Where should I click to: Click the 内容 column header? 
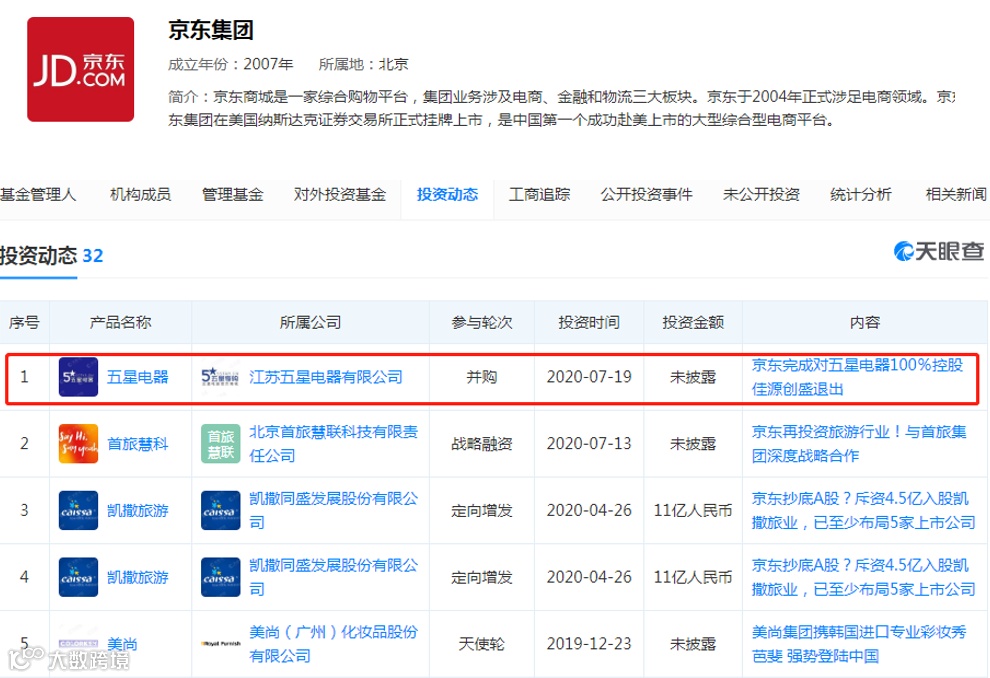tap(865, 323)
